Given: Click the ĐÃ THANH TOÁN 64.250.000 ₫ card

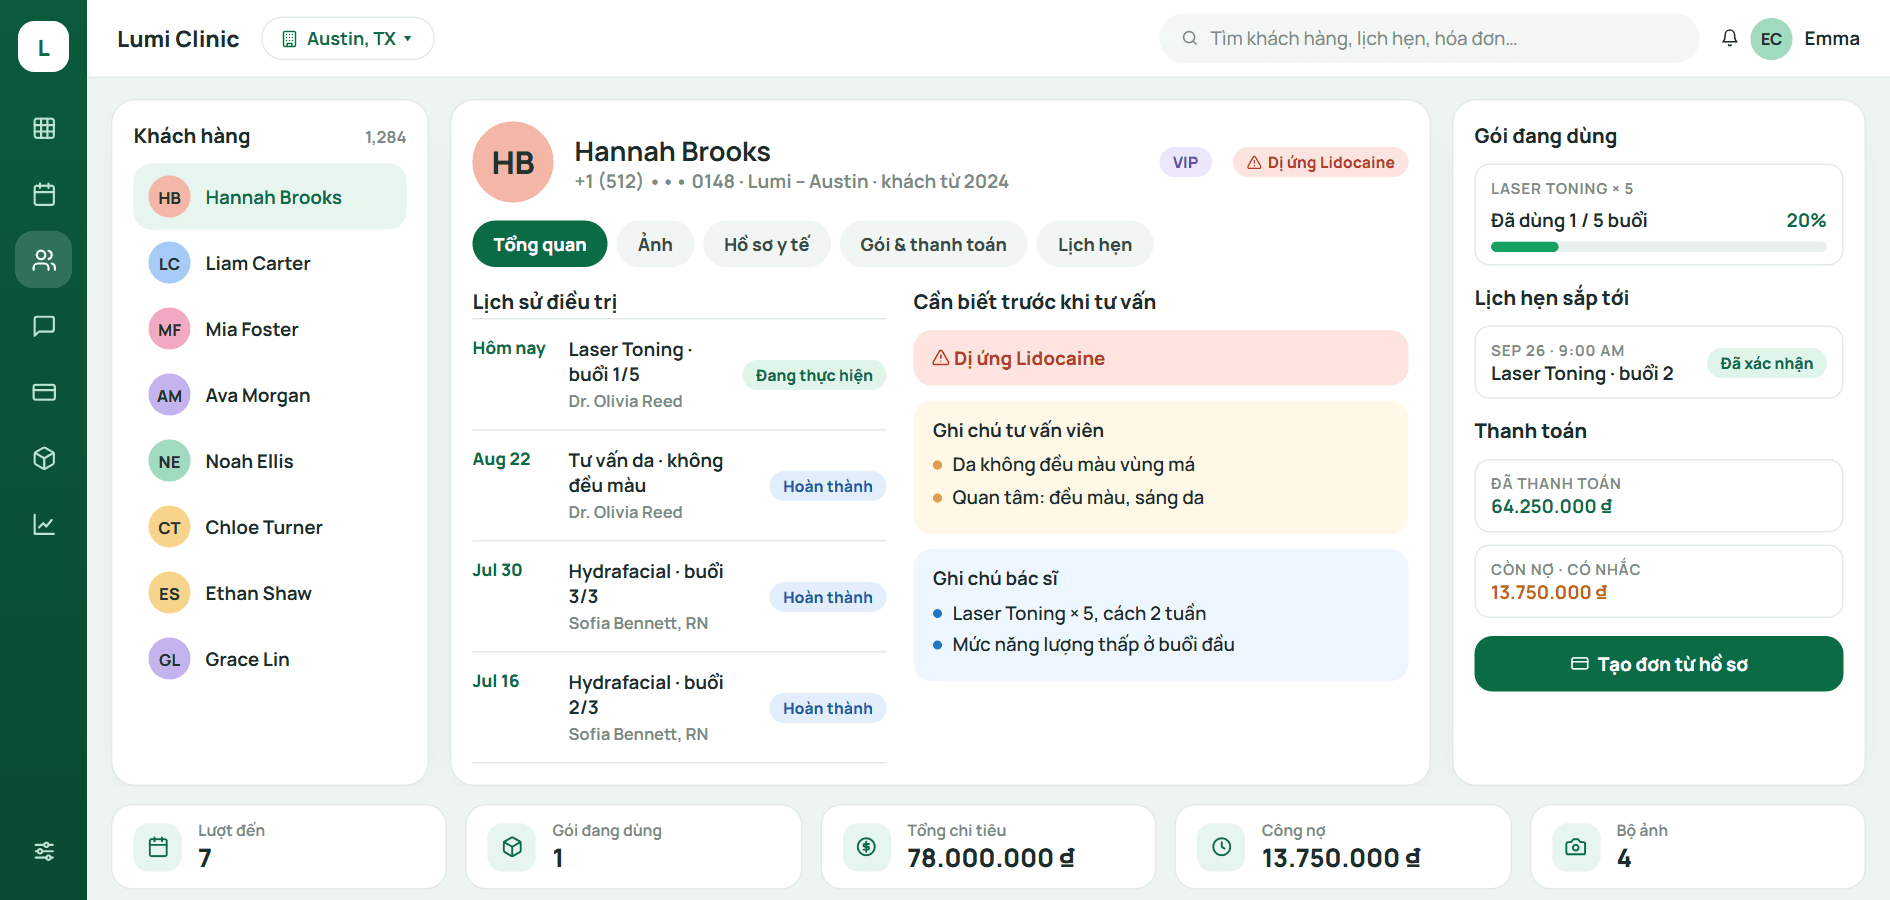Looking at the screenshot, I should 1658,496.
